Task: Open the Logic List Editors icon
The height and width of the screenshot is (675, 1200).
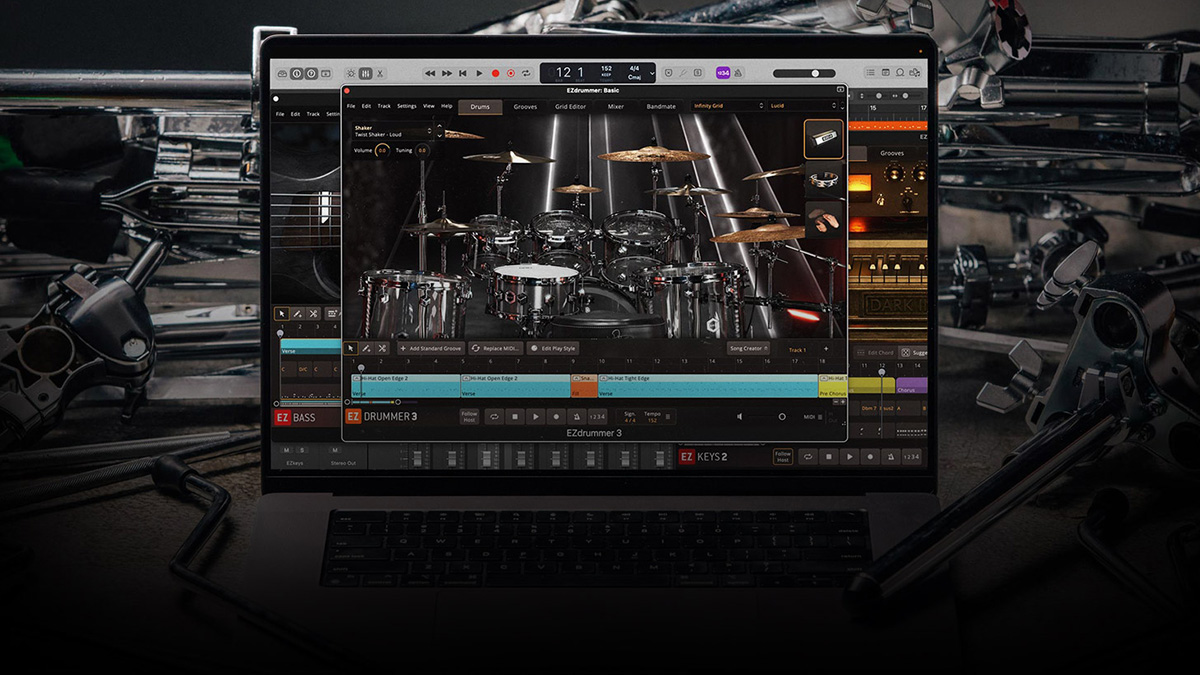Action: [871, 73]
